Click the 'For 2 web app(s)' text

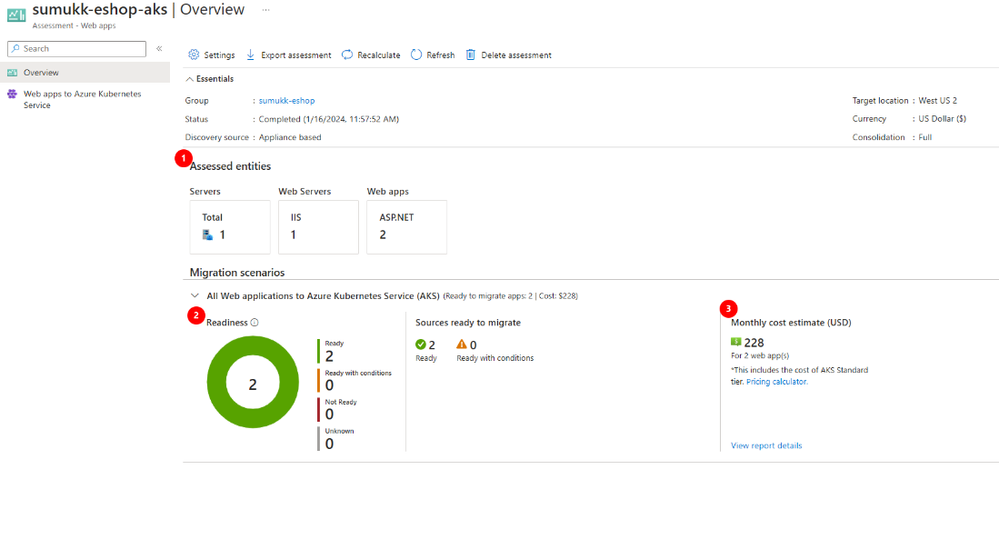click(760, 356)
